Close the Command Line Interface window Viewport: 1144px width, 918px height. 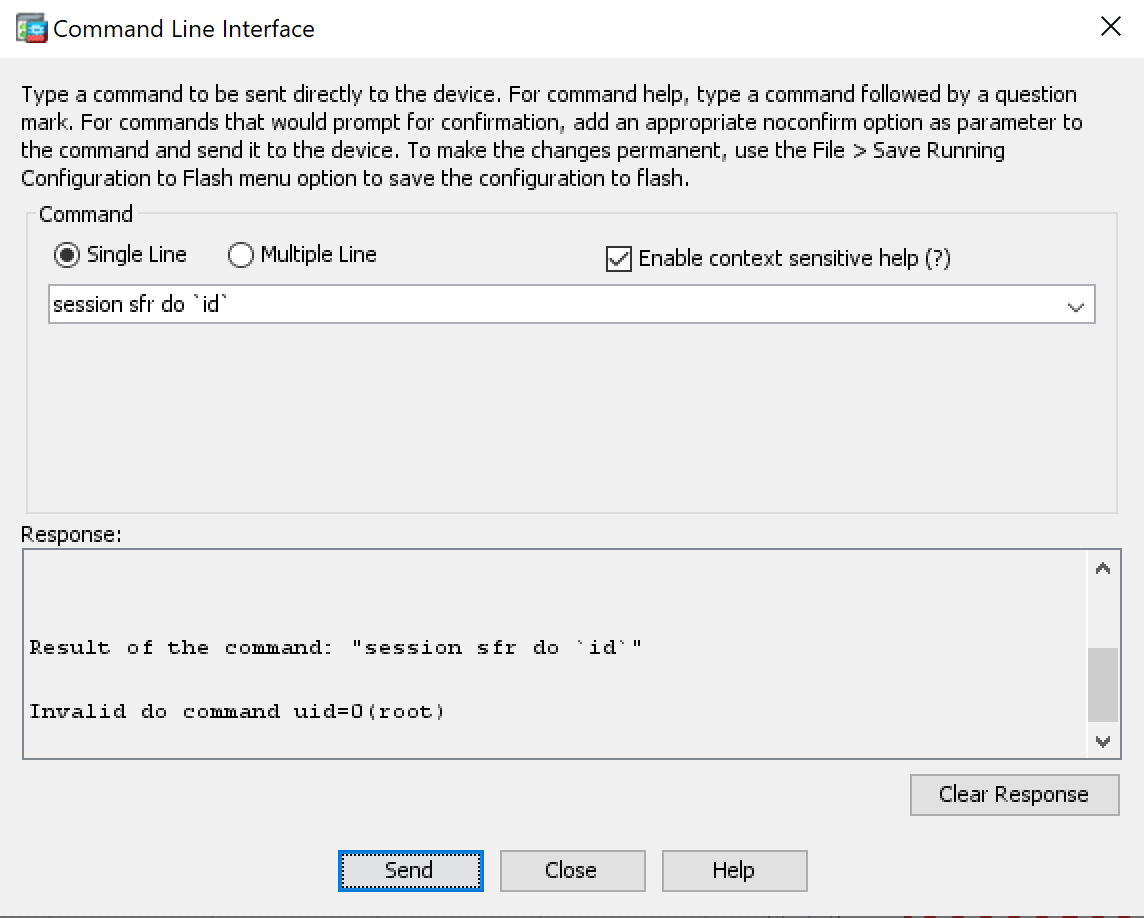1110,27
